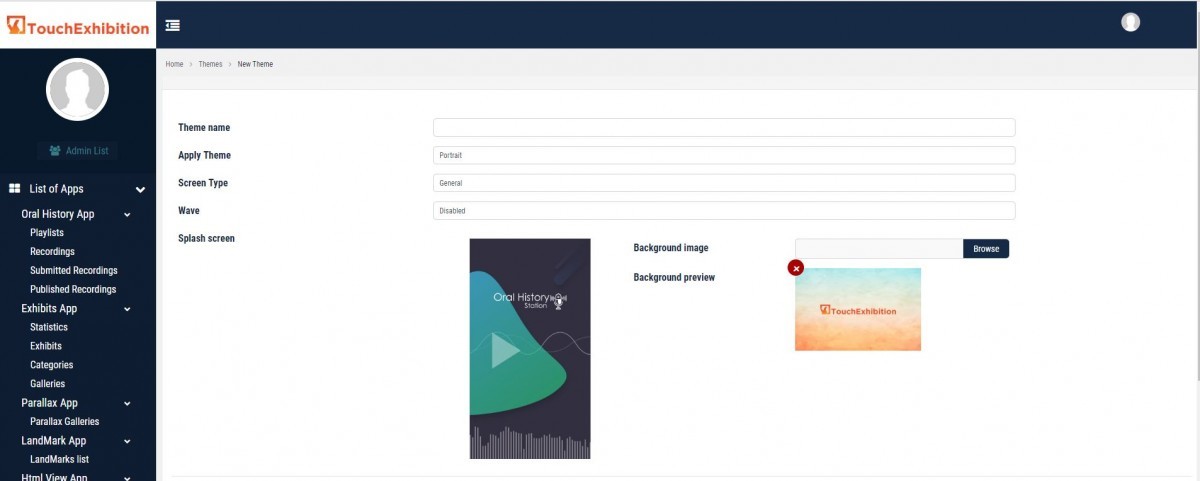1200x481 pixels.
Task: Open the user avatar in top bar
Action: point(1130,22)
